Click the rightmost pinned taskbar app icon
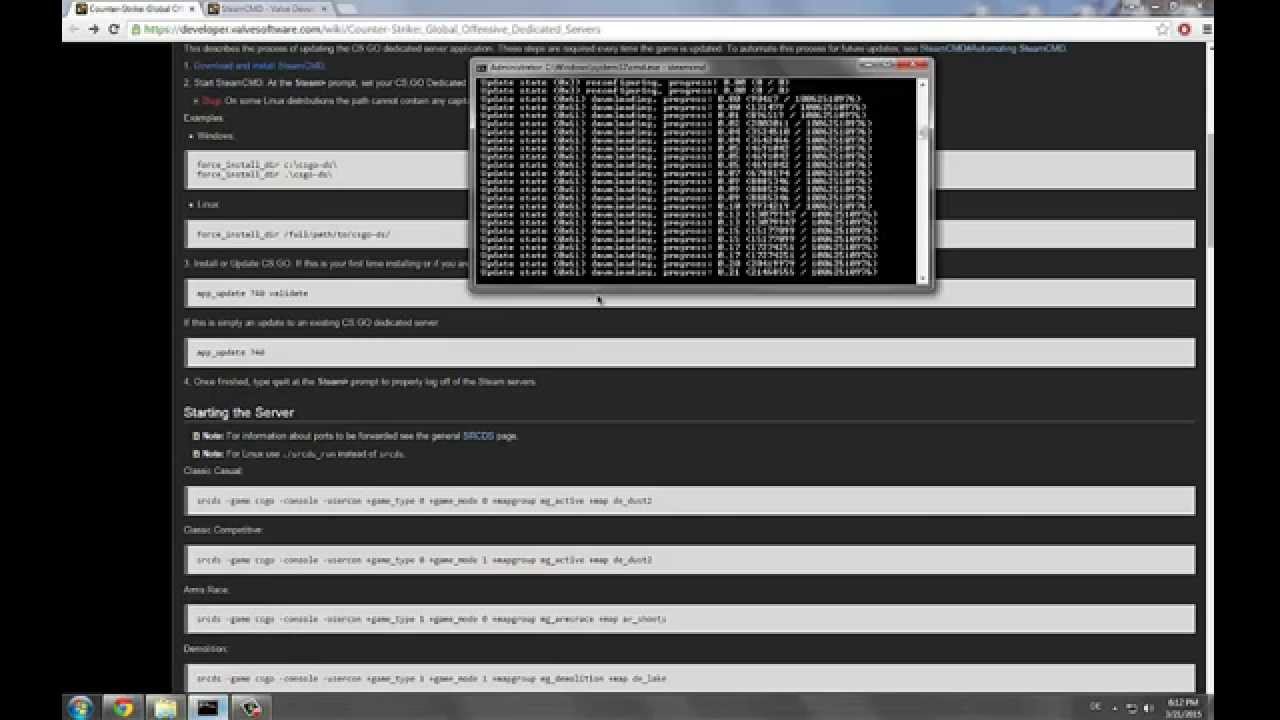This screenshot has height=720, width=1280. tap(250, 707)
